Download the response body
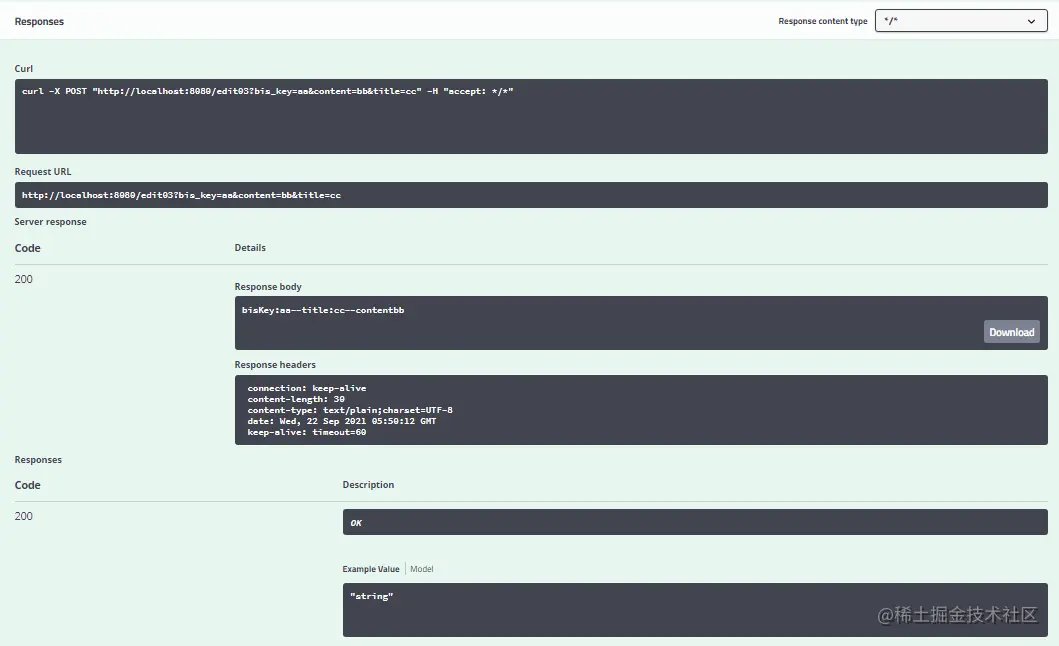Screen dimensions: 1059x646 click(x=1011, y=332)
